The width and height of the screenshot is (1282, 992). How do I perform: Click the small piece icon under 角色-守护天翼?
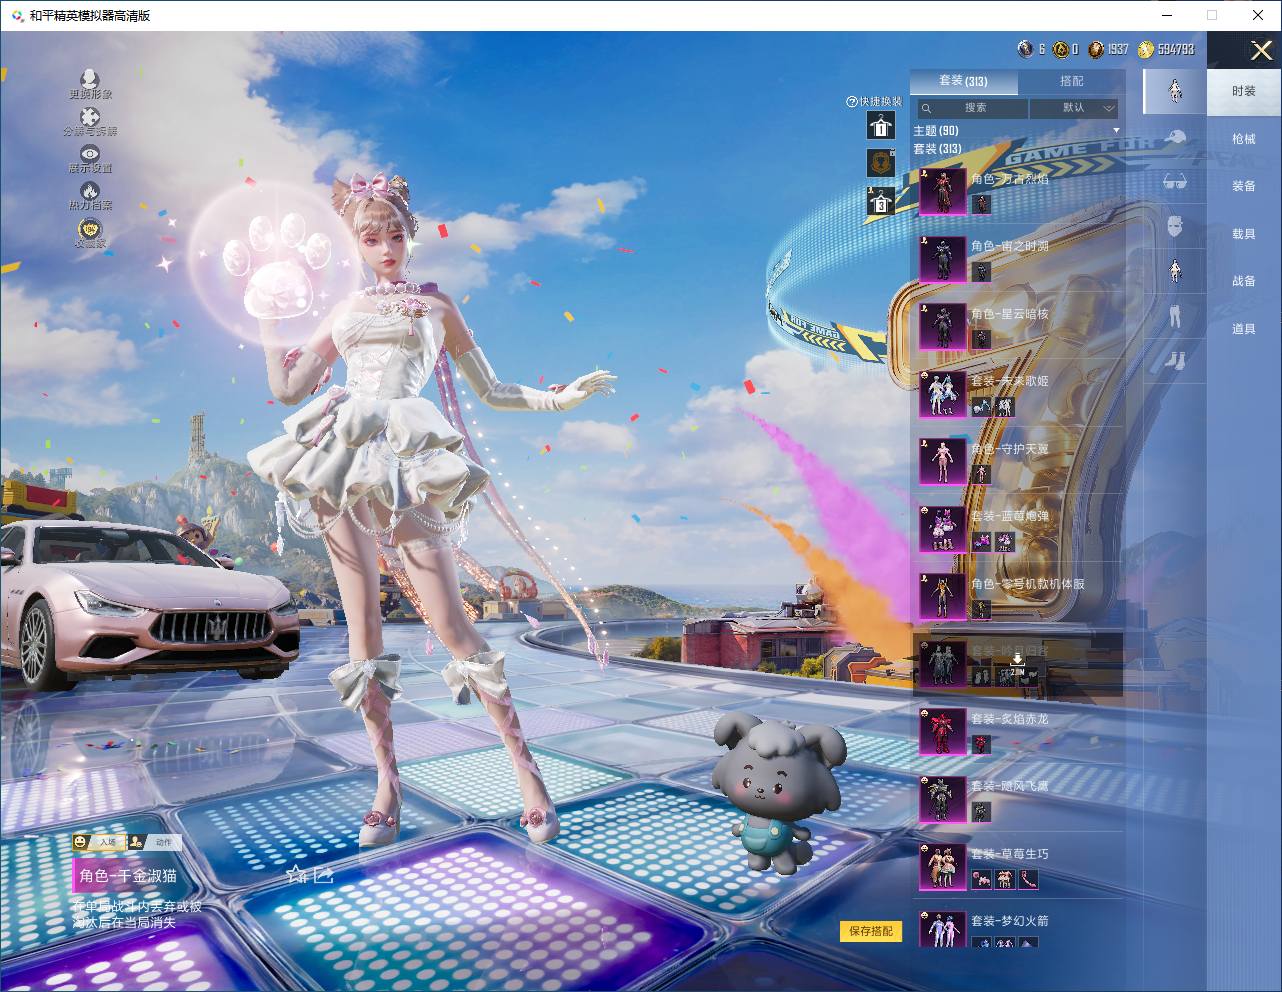[981, 474]
